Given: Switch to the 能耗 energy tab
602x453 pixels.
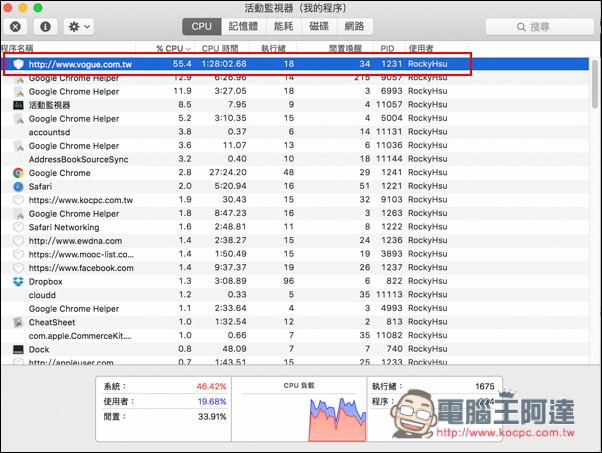Looking at the screenshot, I should click(x=283, y=26).
